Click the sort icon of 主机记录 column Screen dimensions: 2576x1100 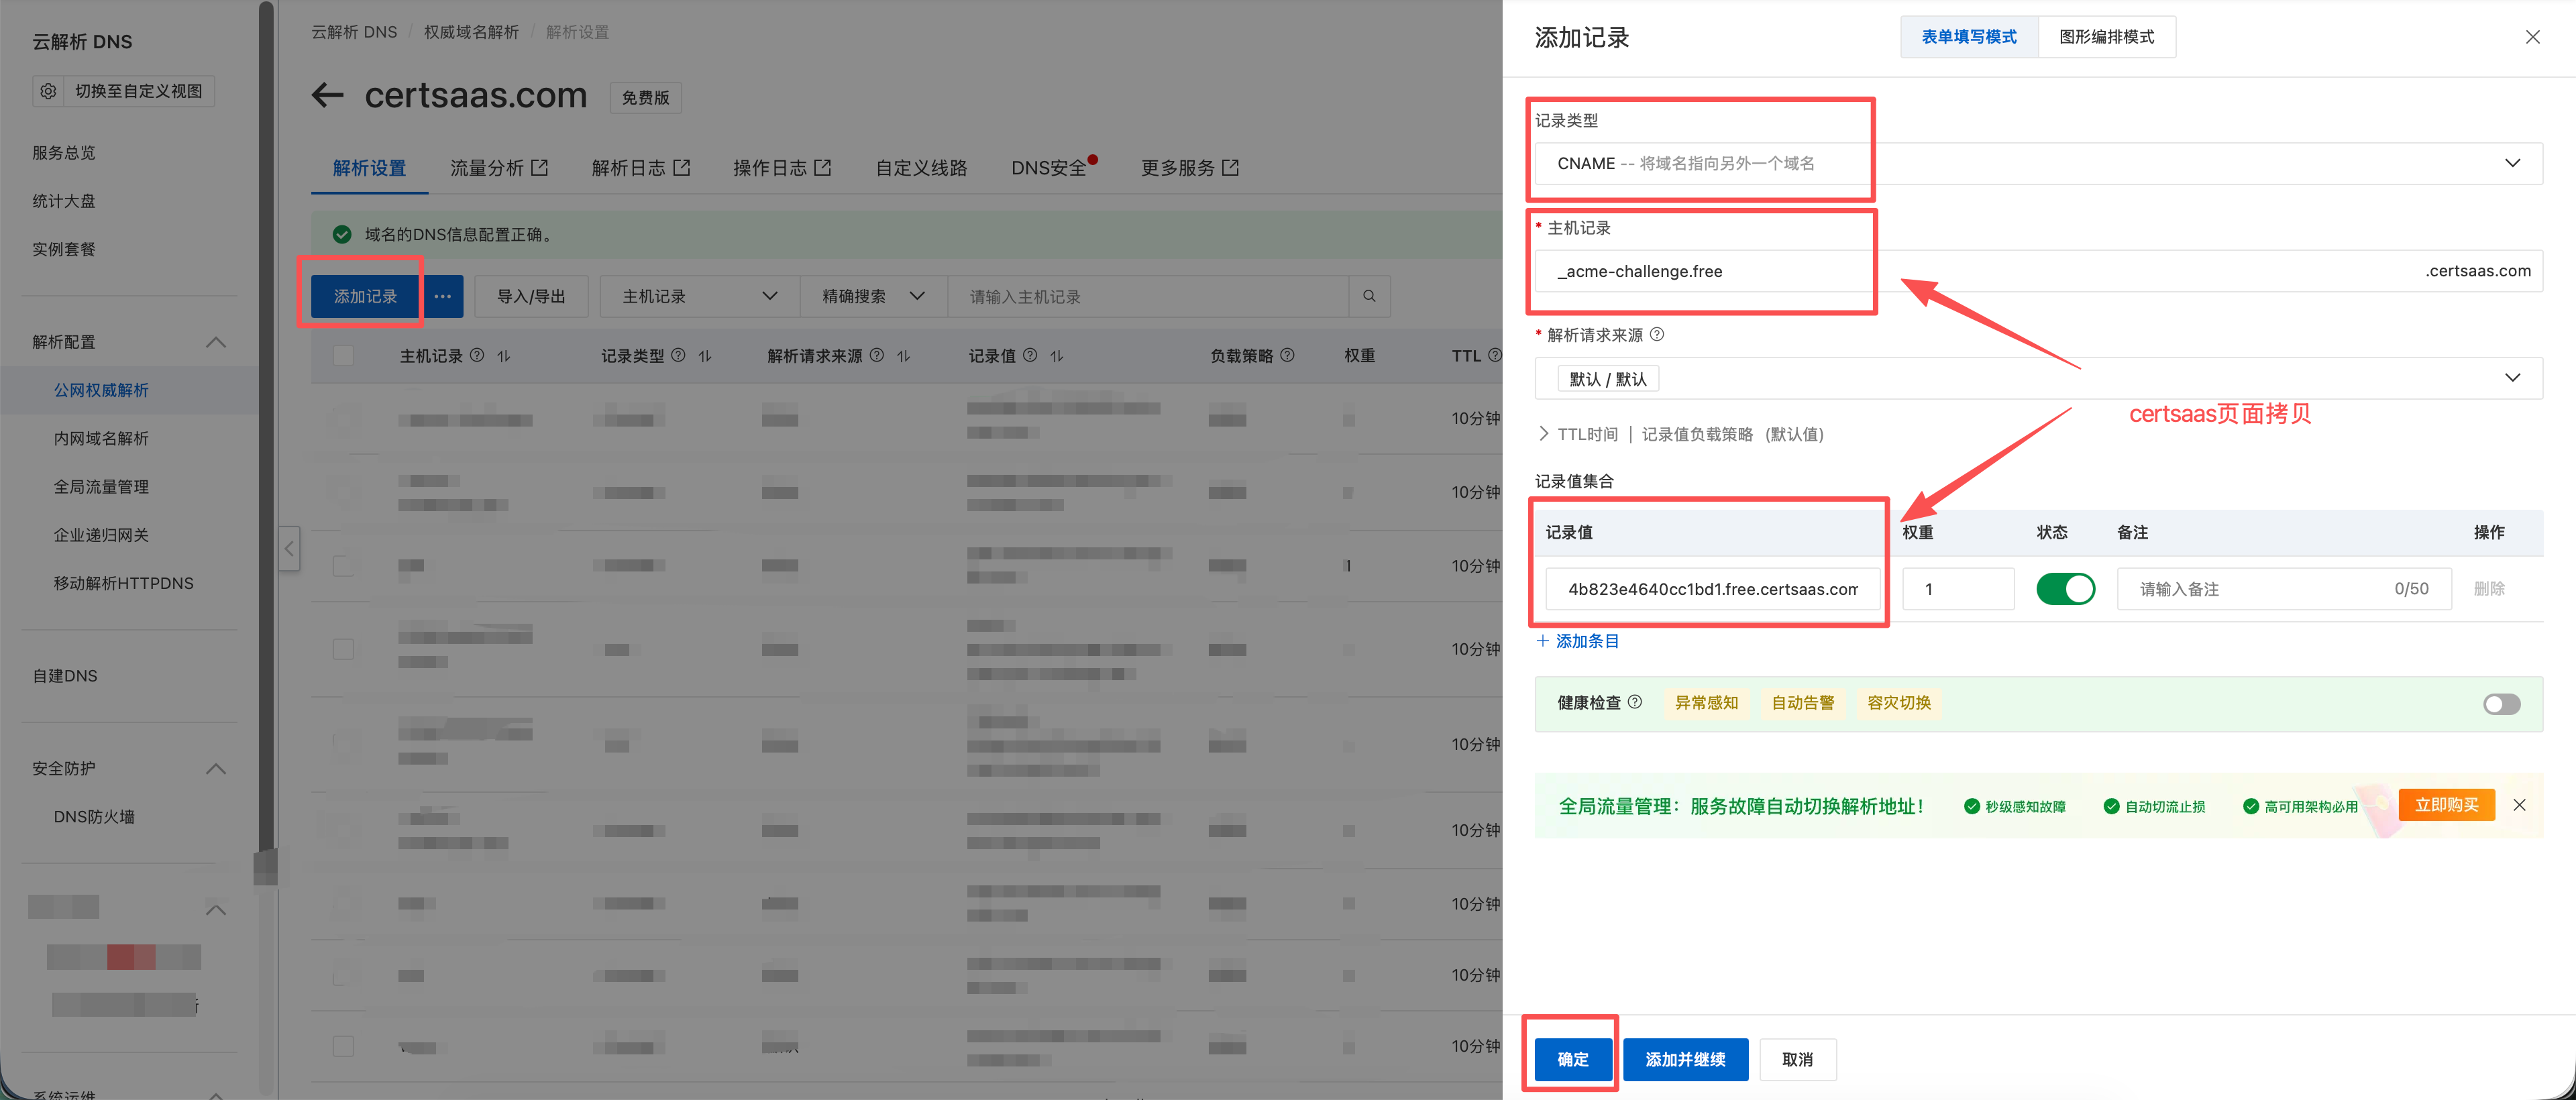click(x=504, y=356)
